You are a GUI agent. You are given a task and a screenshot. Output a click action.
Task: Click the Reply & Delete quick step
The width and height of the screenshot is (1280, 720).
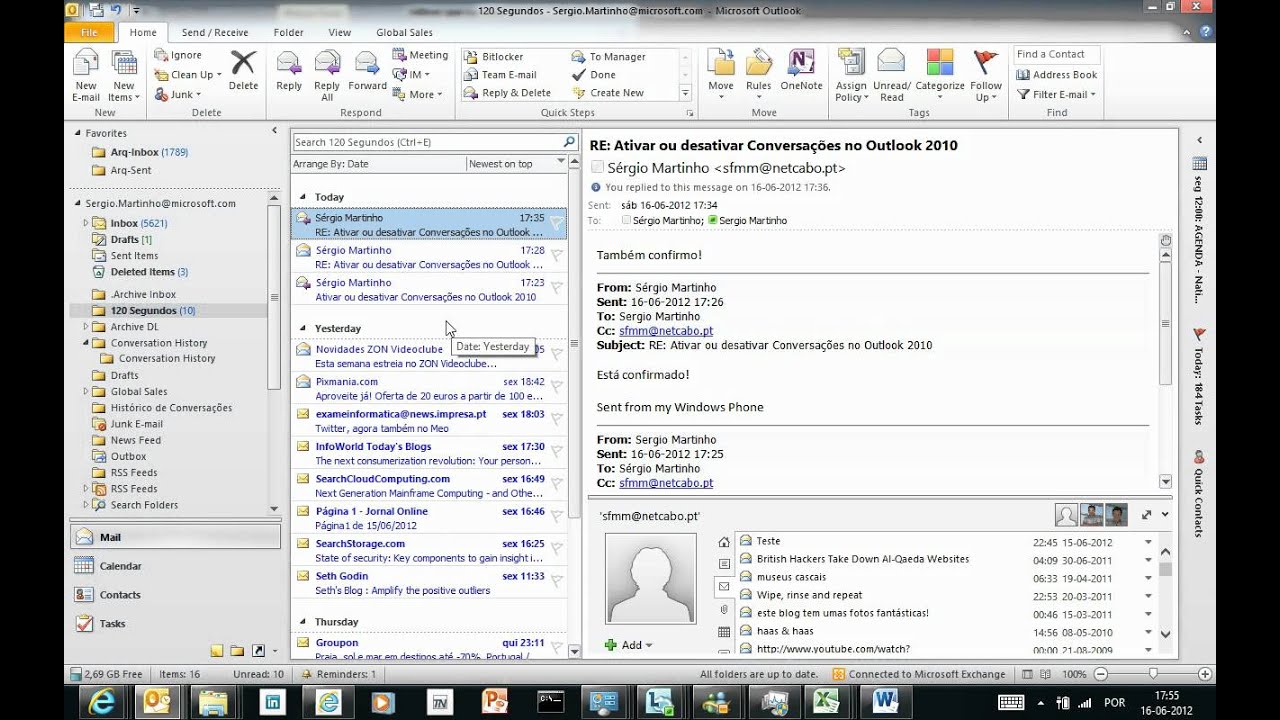pyautogui.click(x=508, y=93)
